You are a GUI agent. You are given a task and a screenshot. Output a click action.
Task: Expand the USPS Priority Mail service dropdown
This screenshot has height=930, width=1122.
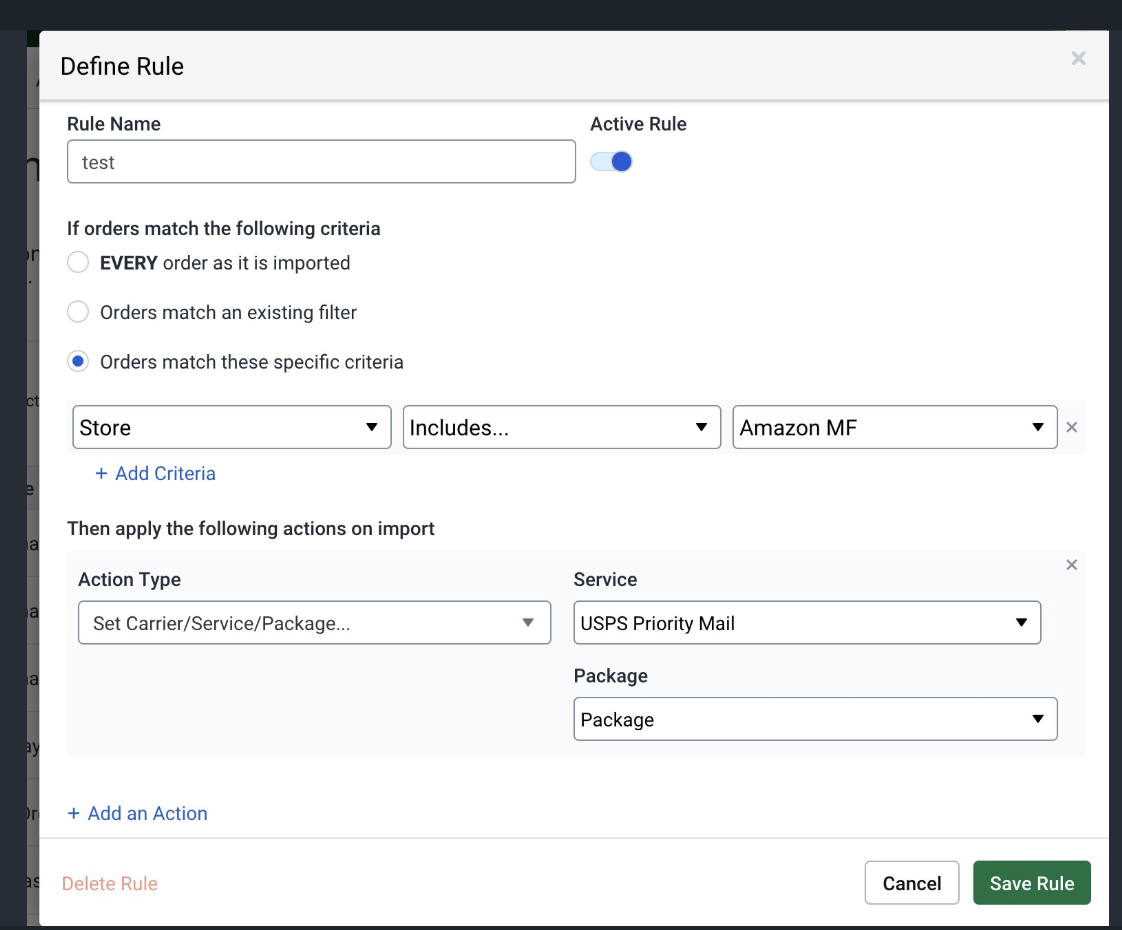click(x=807, y=622)
